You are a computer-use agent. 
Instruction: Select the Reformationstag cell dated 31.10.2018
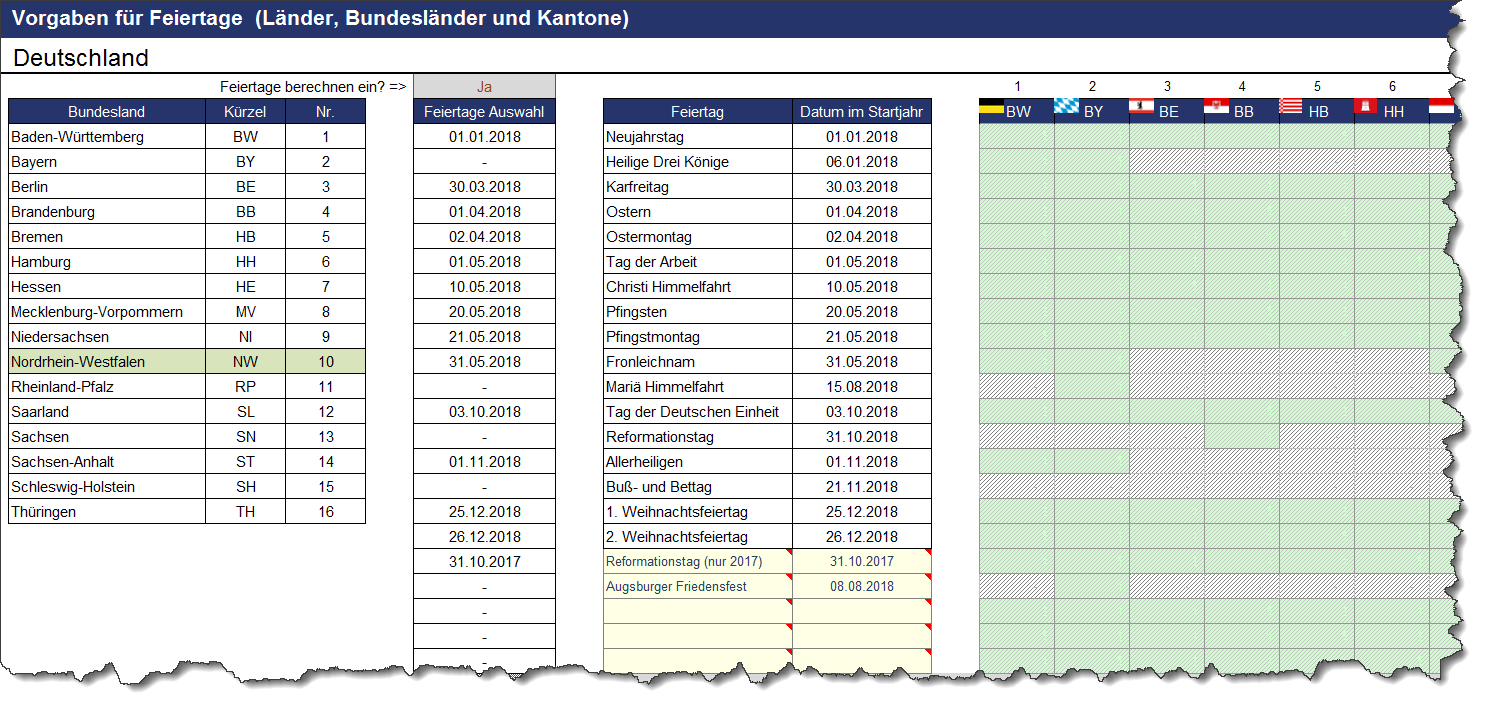click(x=698, y=436)
